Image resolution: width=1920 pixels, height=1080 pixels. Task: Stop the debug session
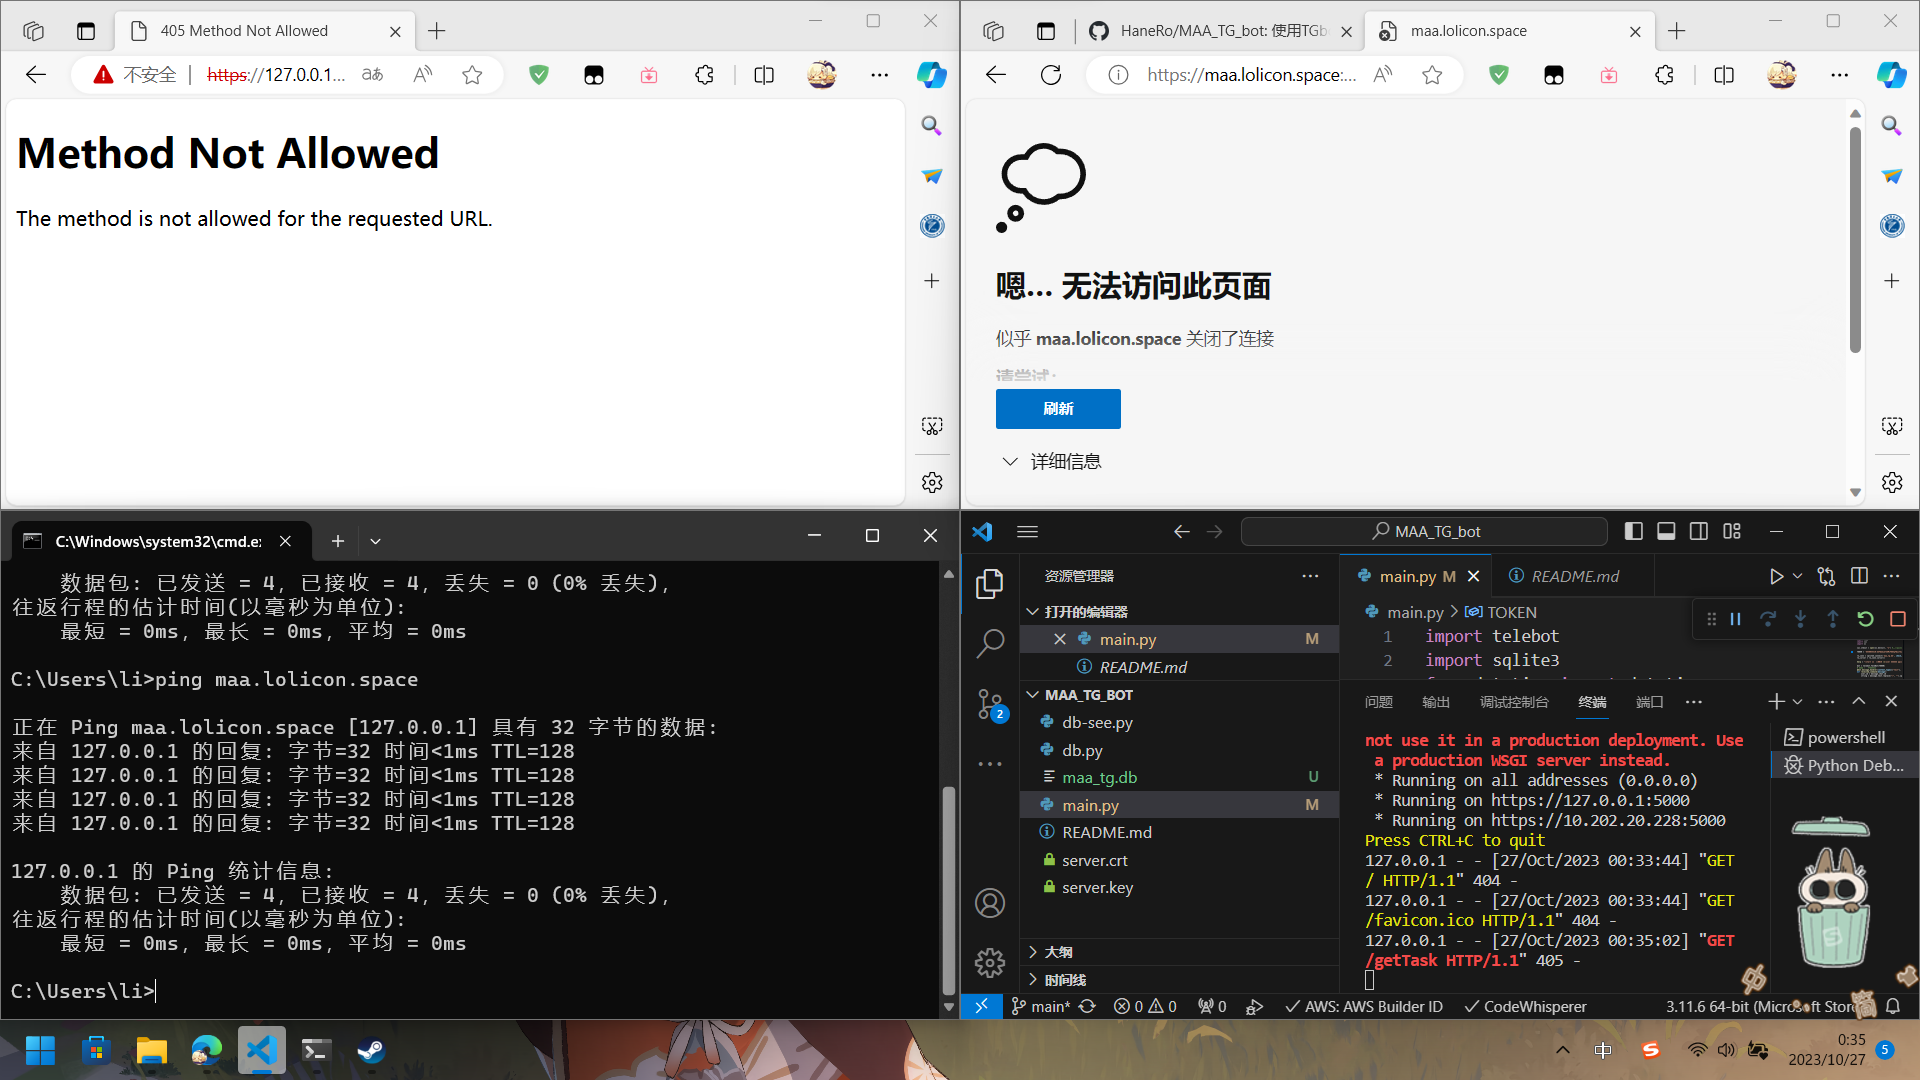coord(1897,619)
